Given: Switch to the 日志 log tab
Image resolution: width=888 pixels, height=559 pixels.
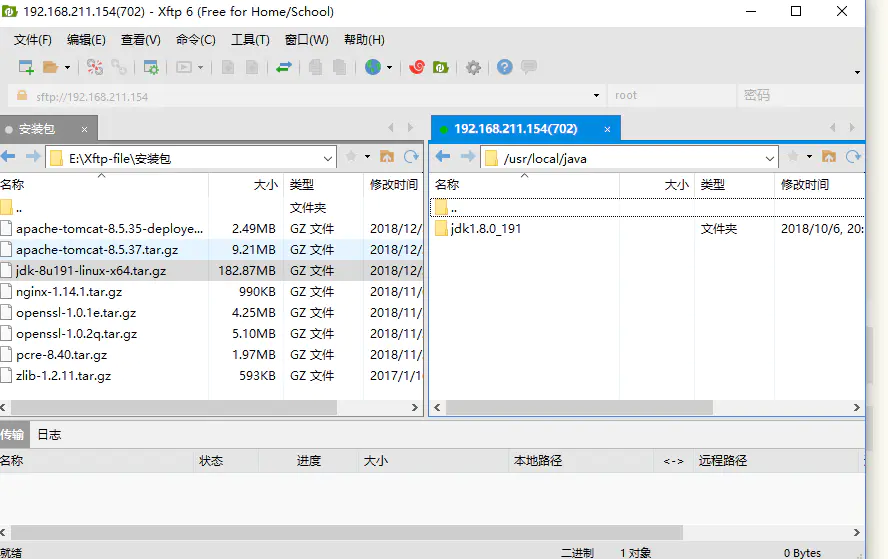Looking at the screenshot, I should tap(49, 435).
